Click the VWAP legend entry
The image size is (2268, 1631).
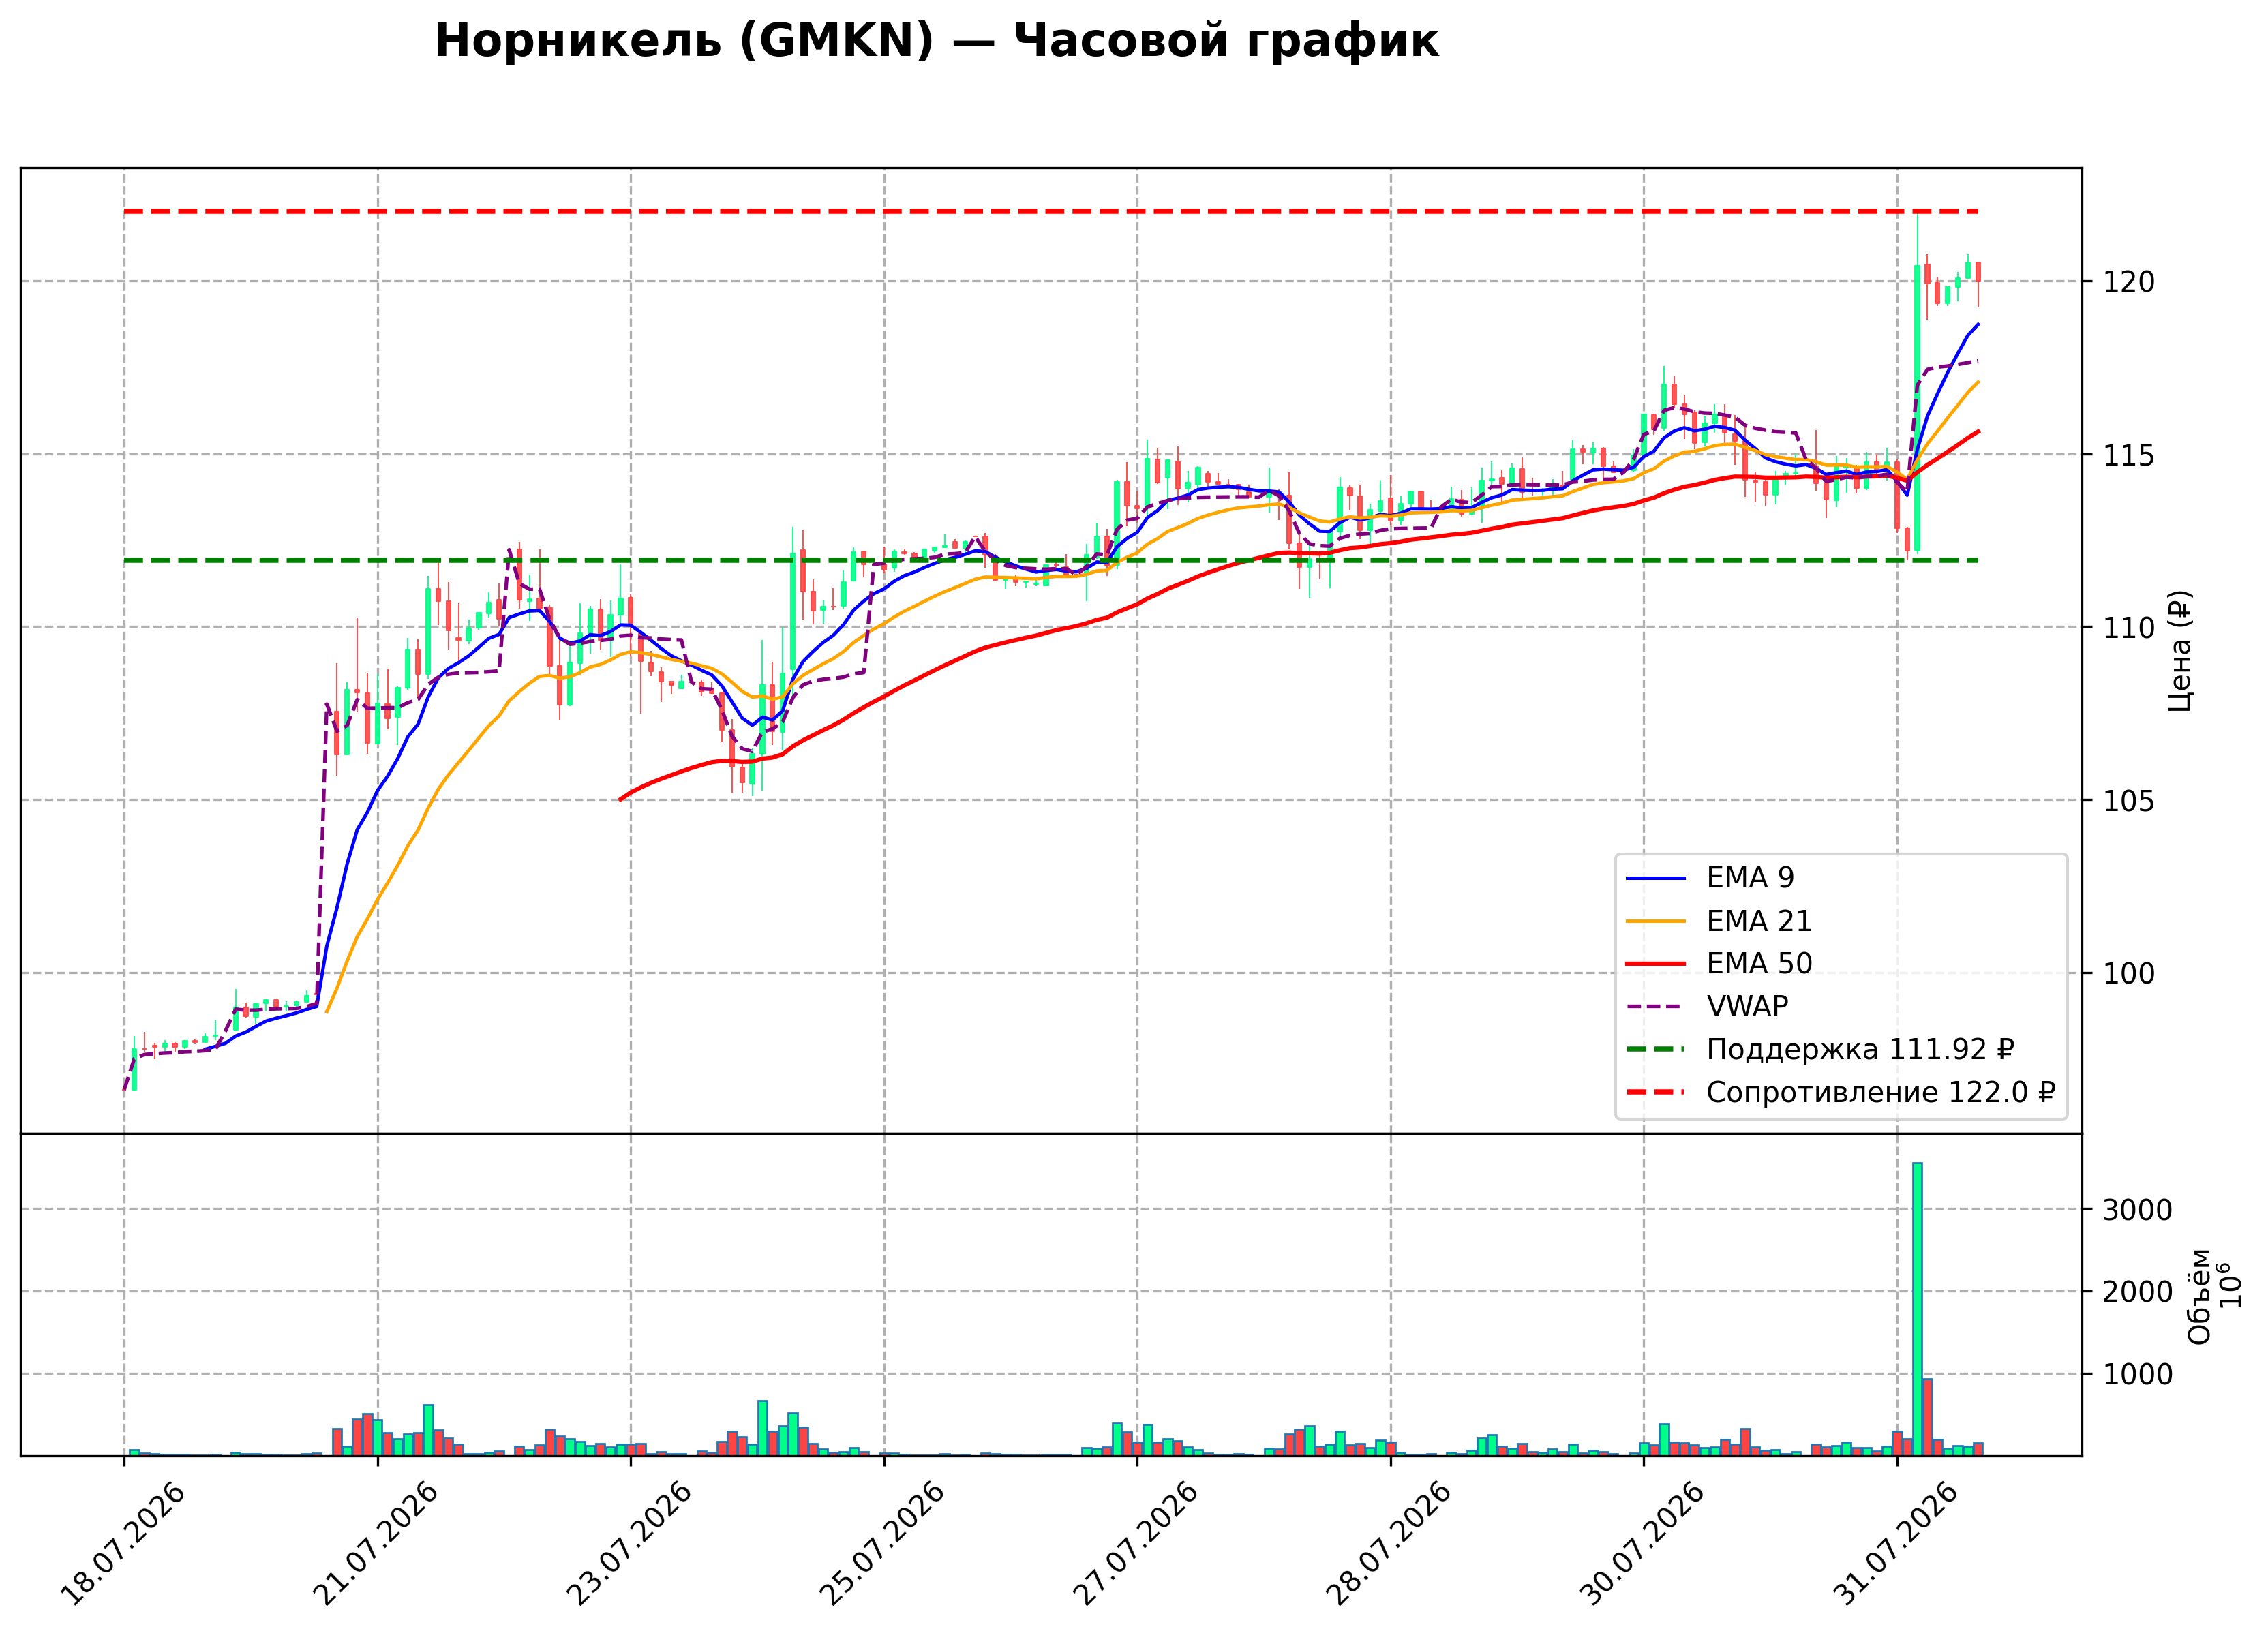1707,1007
